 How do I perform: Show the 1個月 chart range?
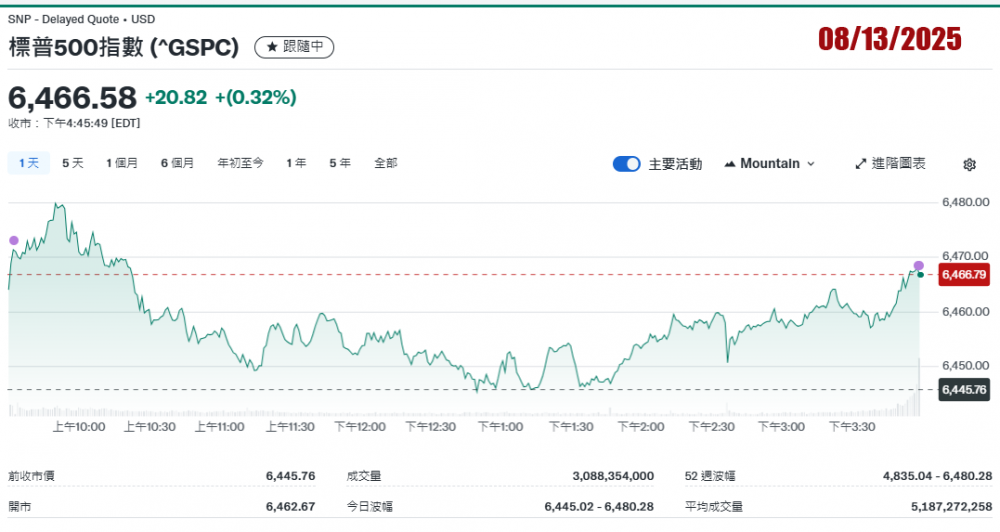[122, 163]
